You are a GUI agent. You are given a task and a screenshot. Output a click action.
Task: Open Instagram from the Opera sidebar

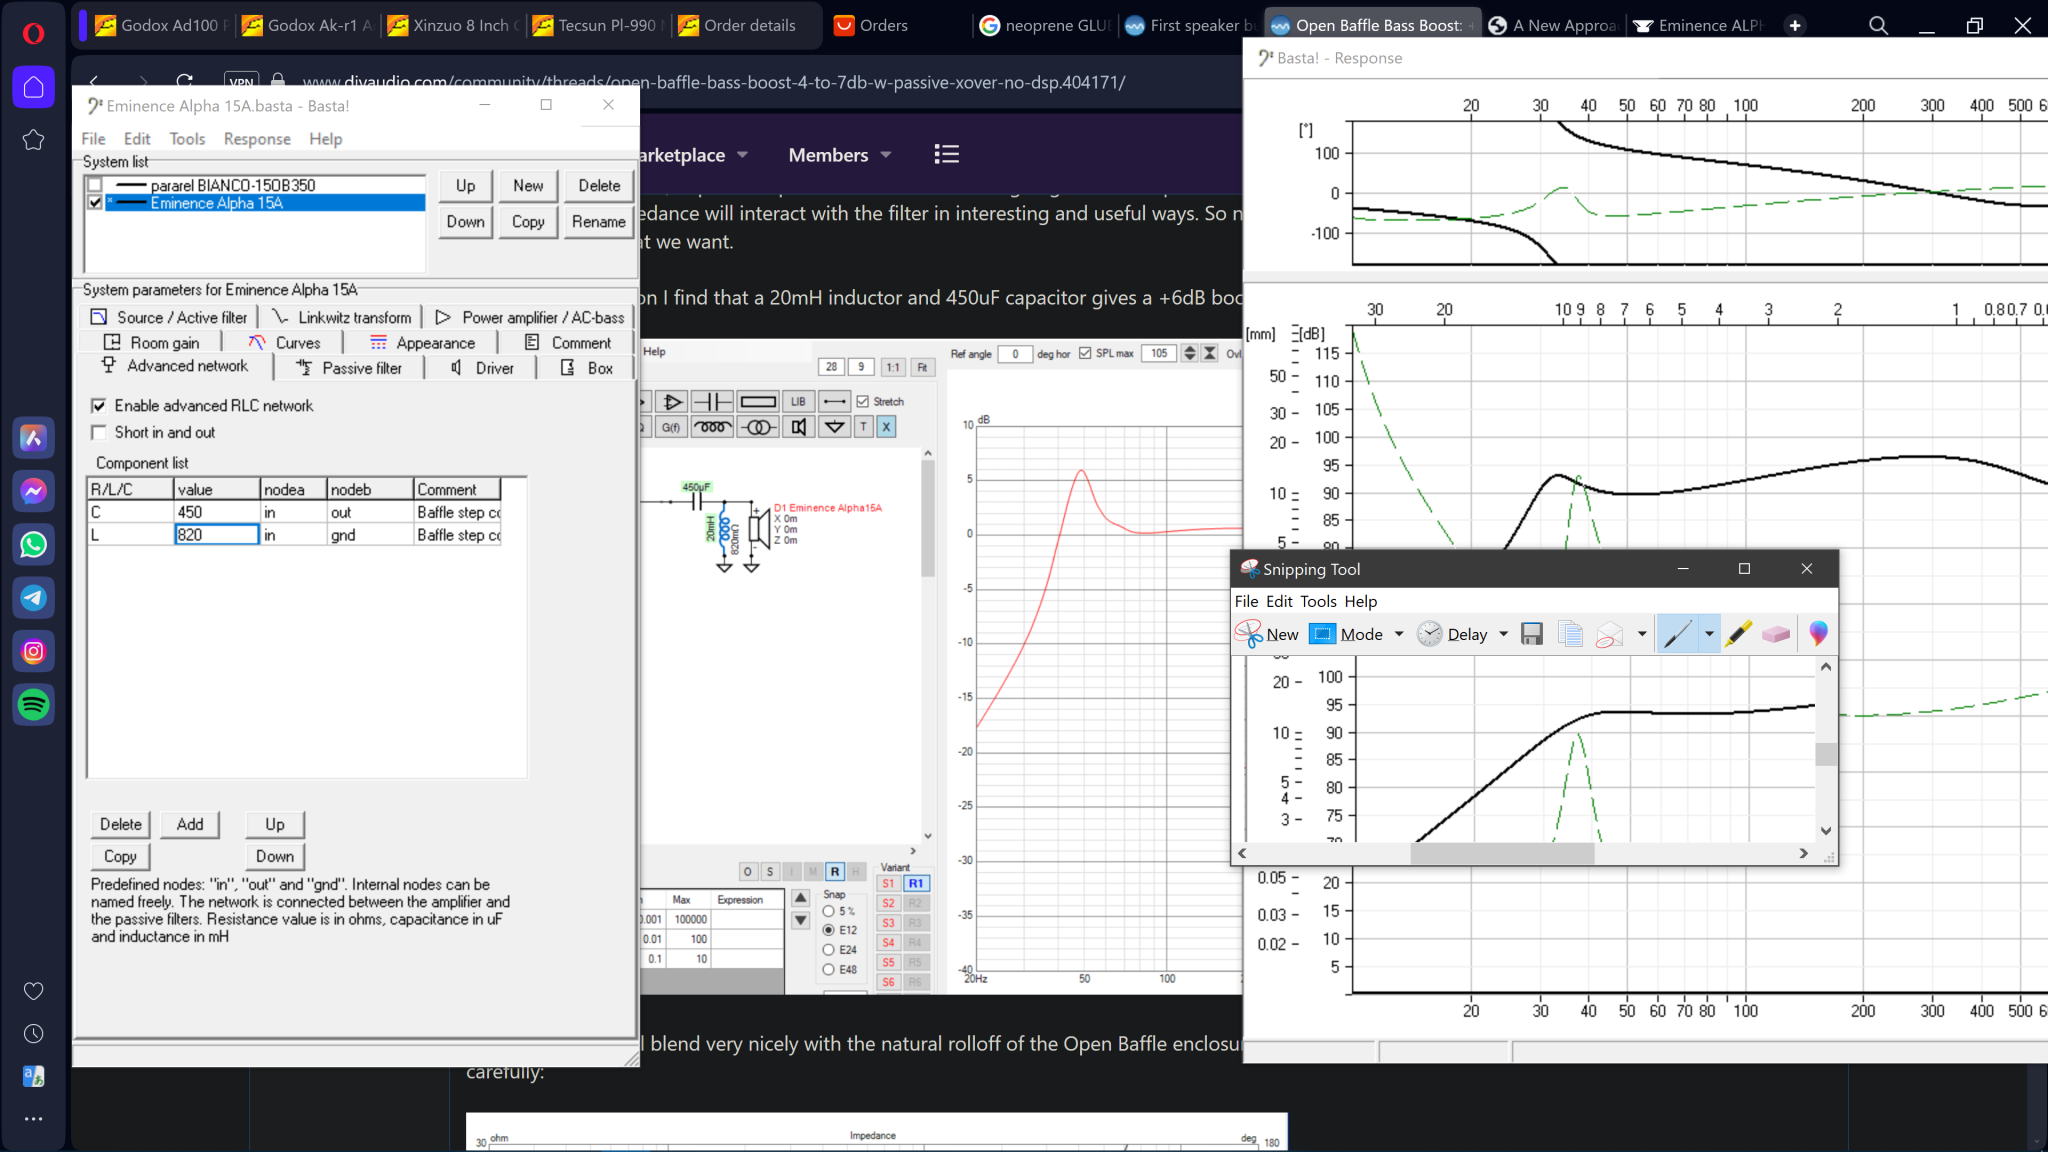pyautogui.click(x=33, y=651)
